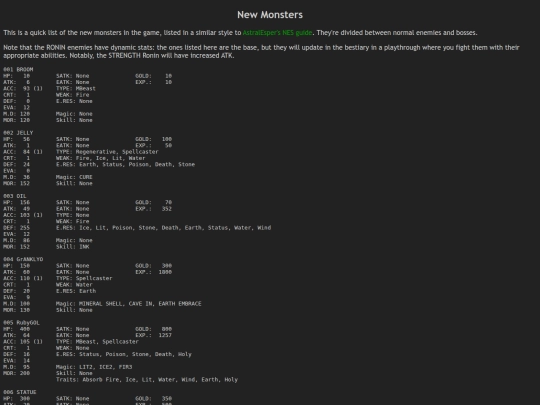Click JELLY's 'TYPE: Regenerative, Spellcaster' line
Viewport: 540px width, 405px height.
pyautogui.click(x=107, y=152)
